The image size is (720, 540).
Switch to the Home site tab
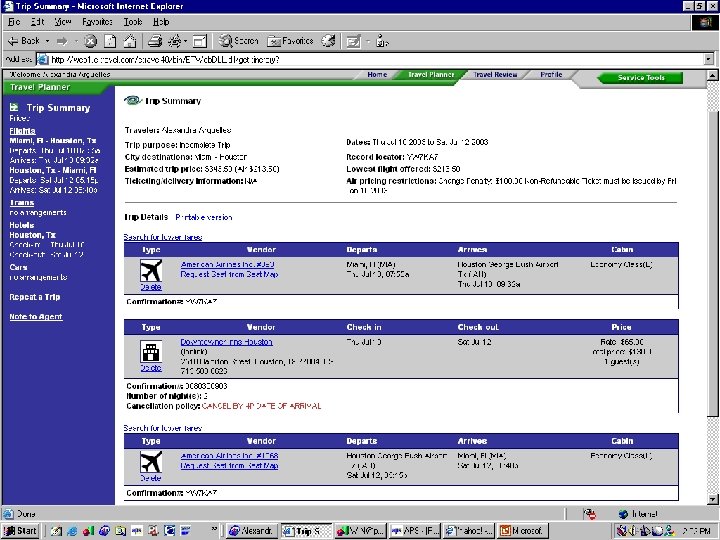(377, 74)
